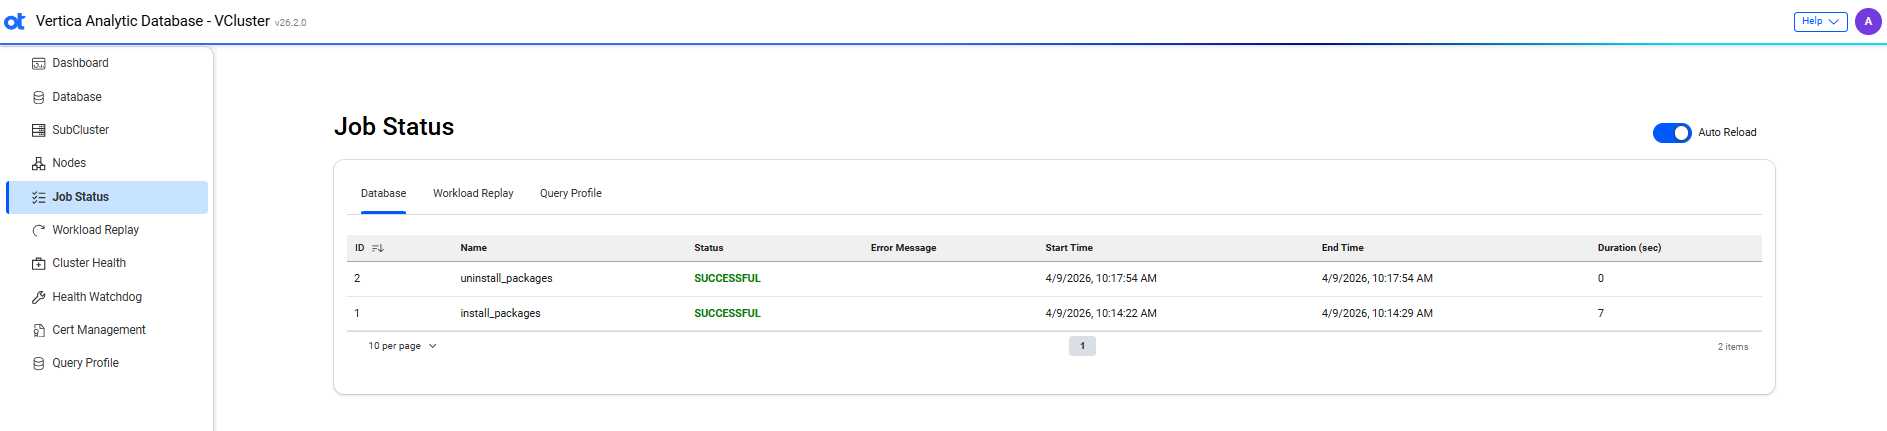Select the Database tab
Screen dimensions: 1887x431
point(383,193)
